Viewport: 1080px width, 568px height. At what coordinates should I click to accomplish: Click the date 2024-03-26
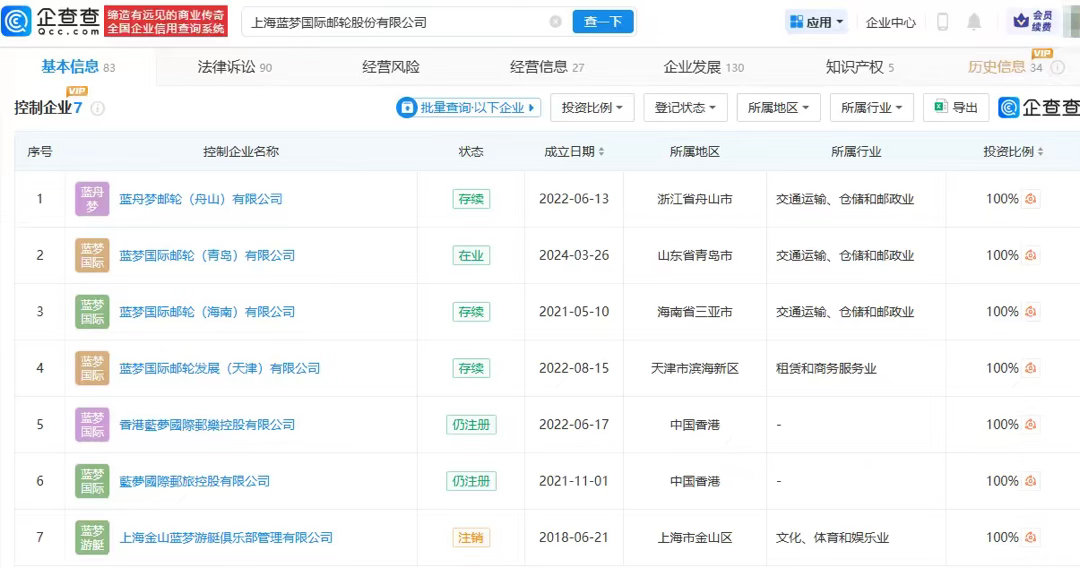[574, 255]
